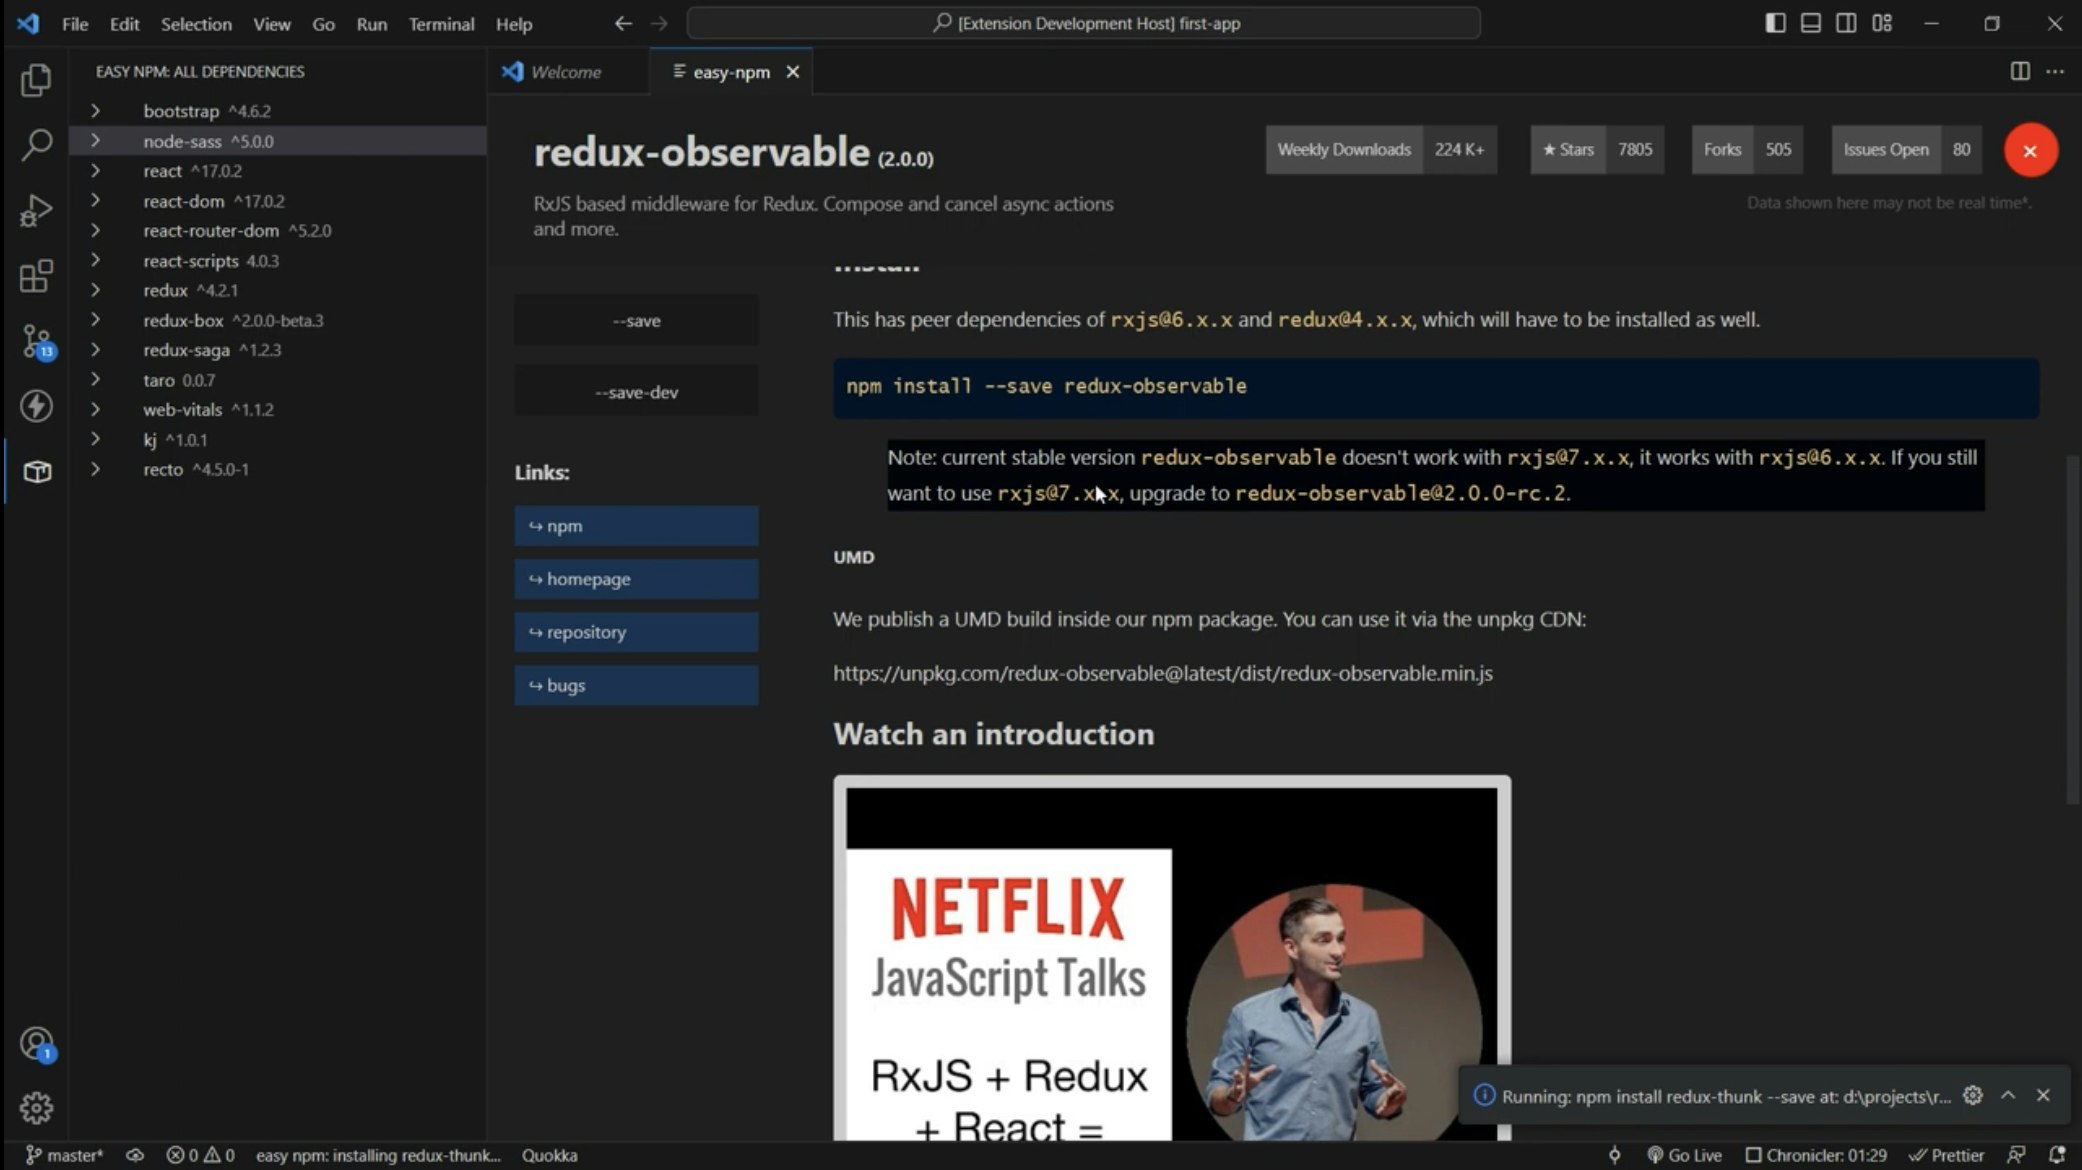The width and height of the screenshot is (2082, 1170).
Task: Open the Accounts menu icon
Action: pyautogui.click(x=36, y=1044)
